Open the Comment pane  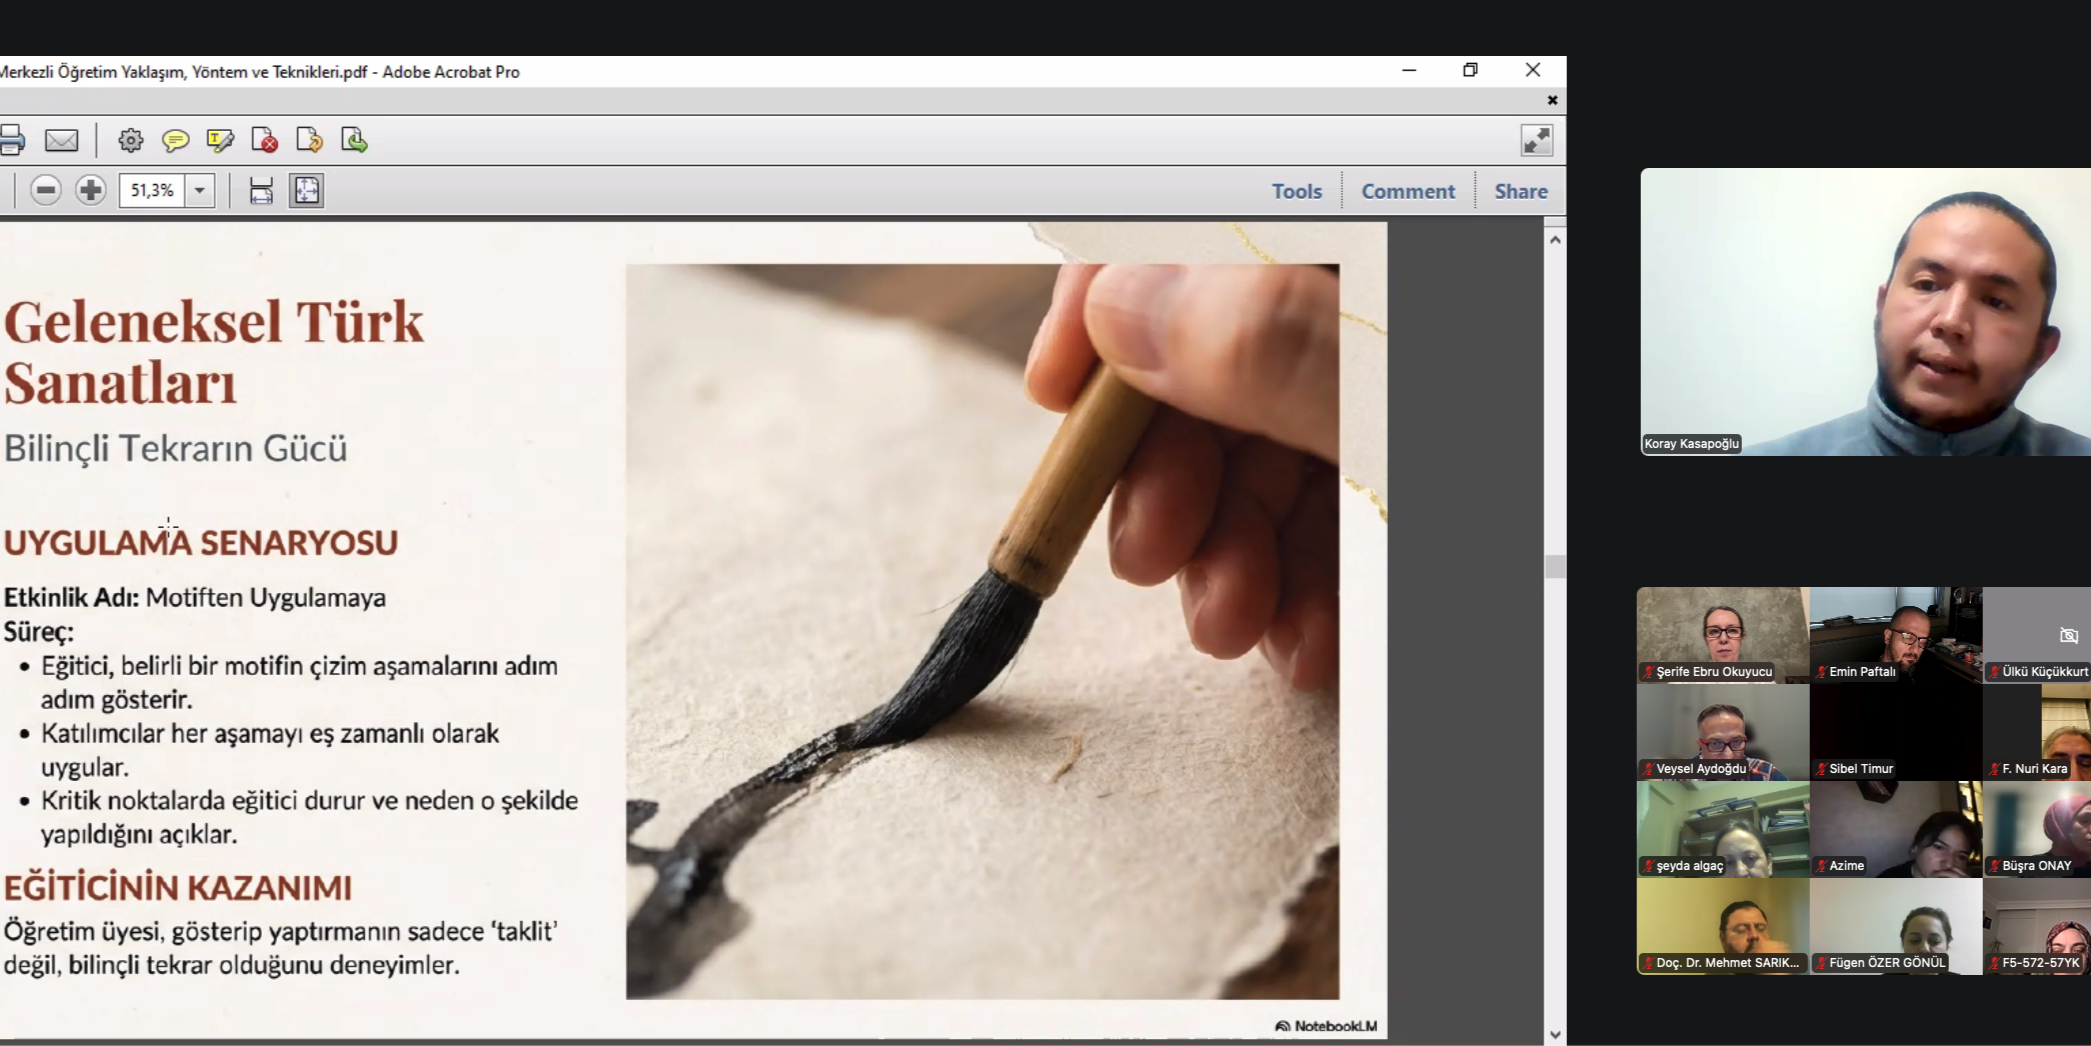click(x=1407, y=191)
